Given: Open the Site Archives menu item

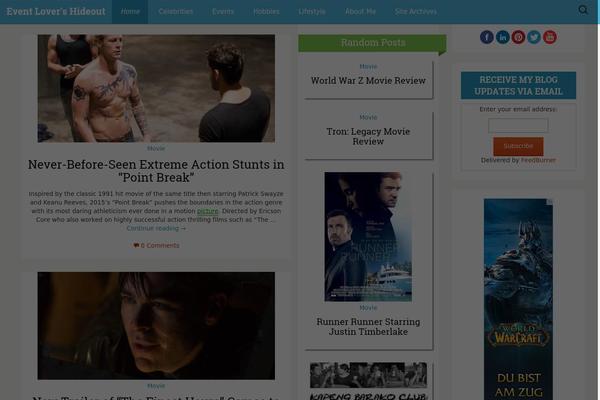Looking at the screenshot, I should (x=416, y=11).
